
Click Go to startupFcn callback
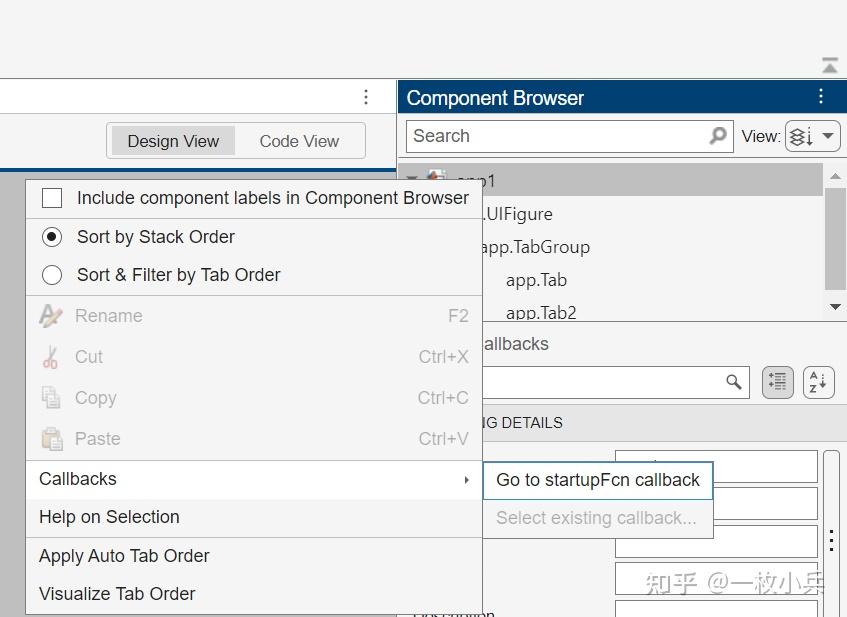pos(597,480)
